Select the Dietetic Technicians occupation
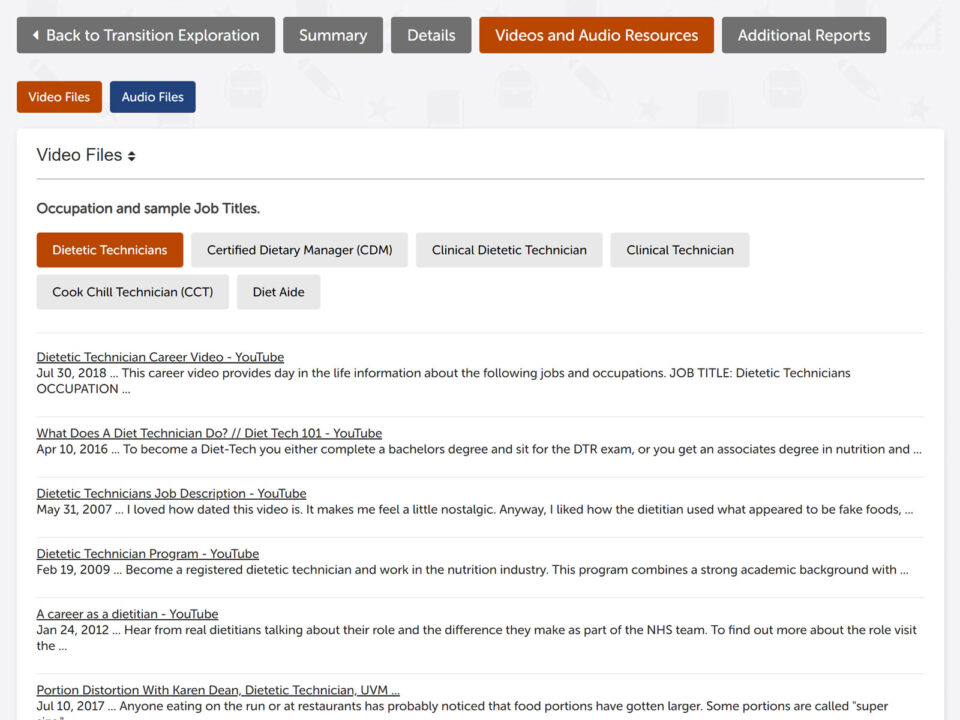The width and height of the screenshot is (960, 720). (x=110, y=250)
